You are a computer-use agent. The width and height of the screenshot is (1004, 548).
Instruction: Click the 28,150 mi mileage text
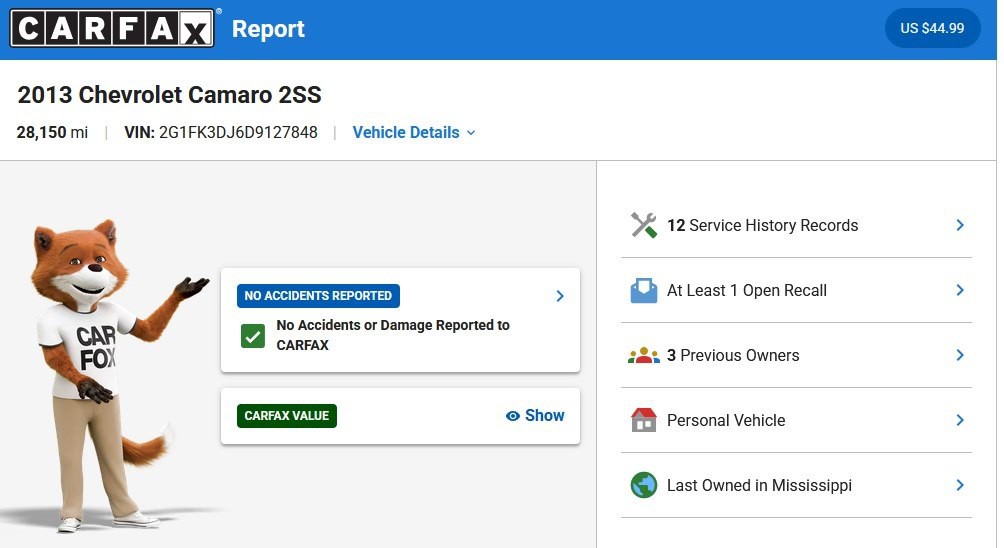coord(53,133)
